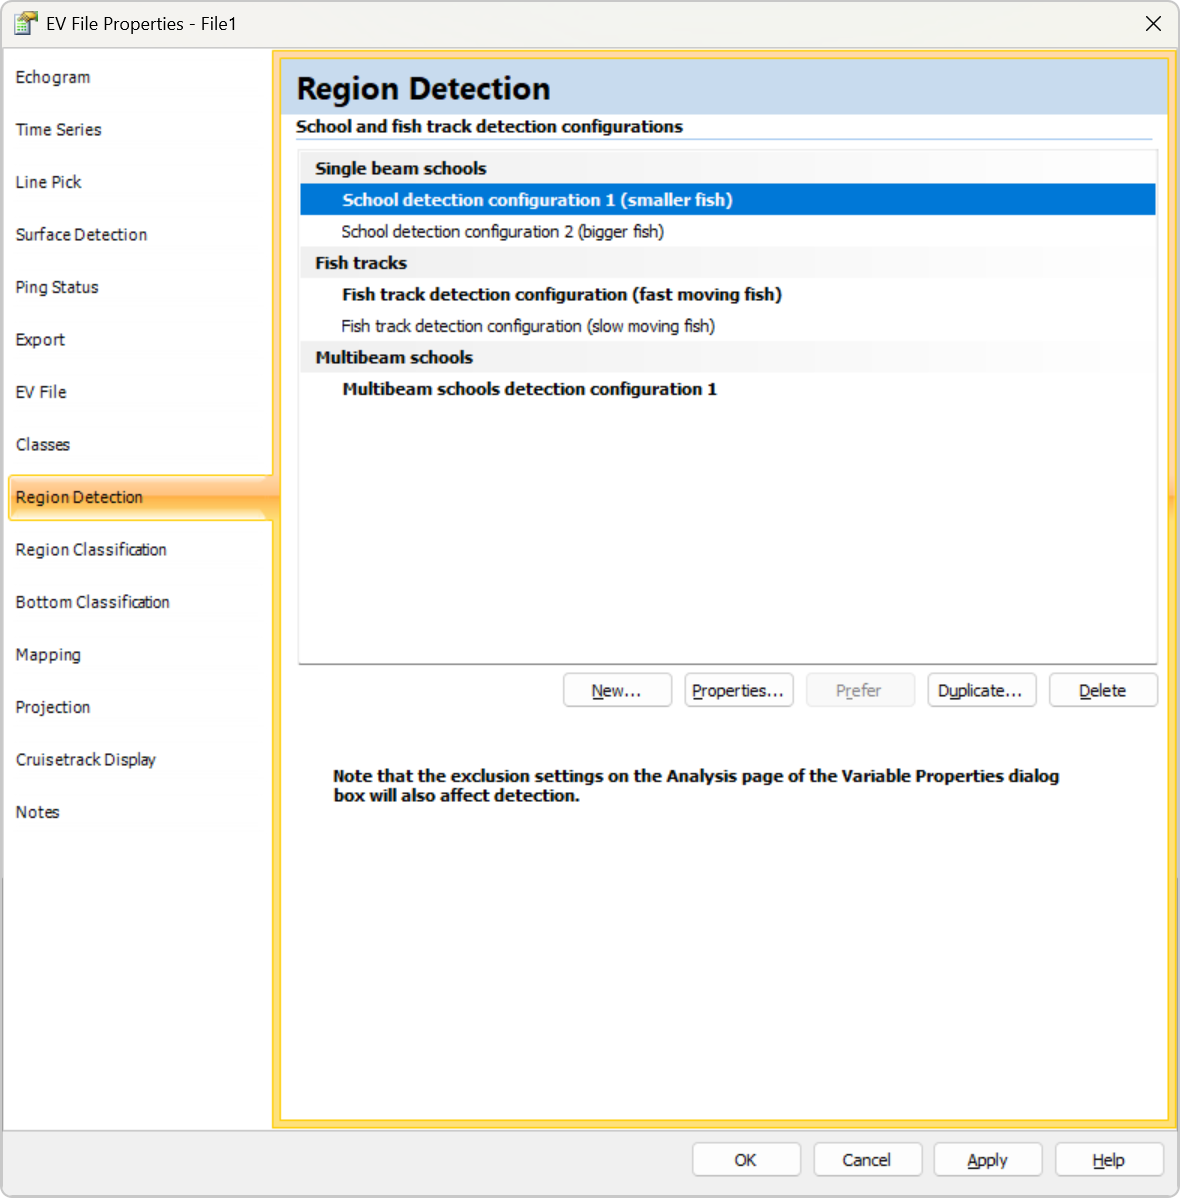1180x1198 pixels.
Task: Click the Multibeam schools group header
Action: tap(728, 358)
